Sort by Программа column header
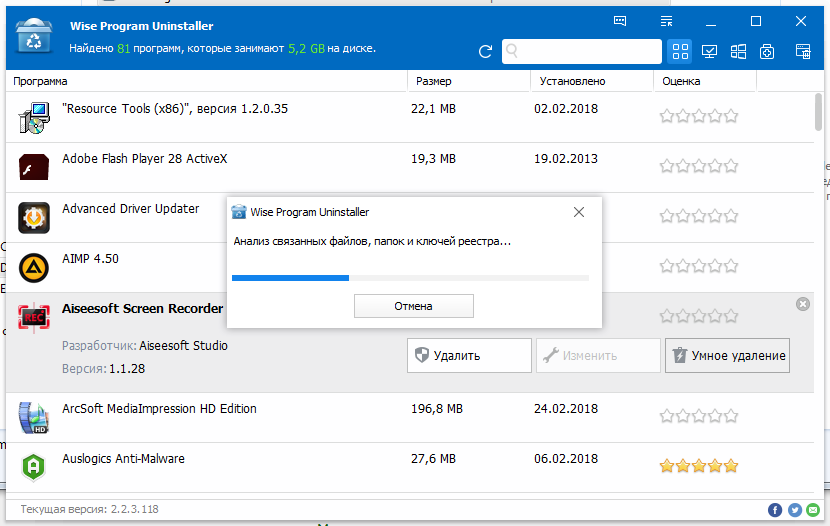 coord(40,81)
